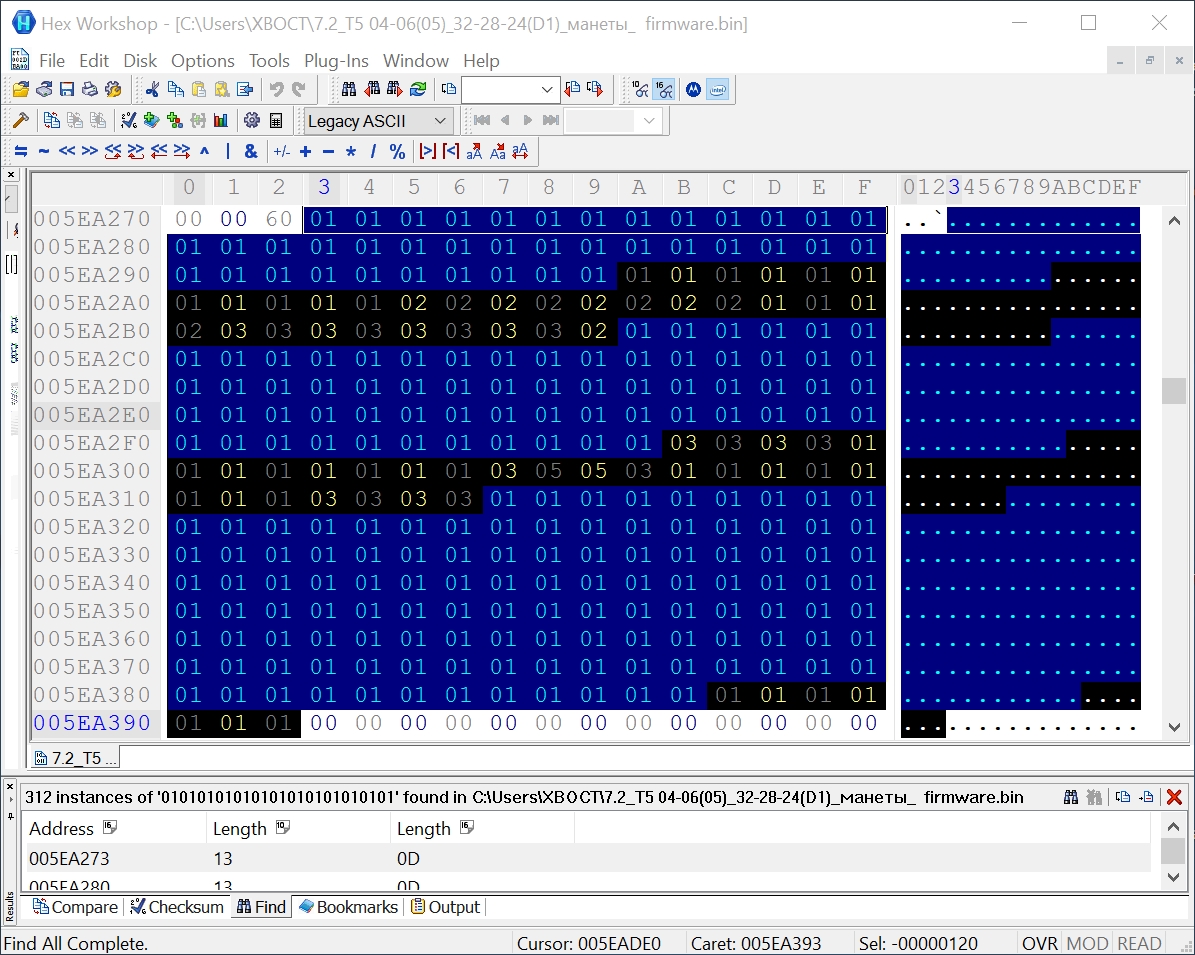
Task: Click the bitwise AND (&) operation
Action: click(x=251, y=152)
